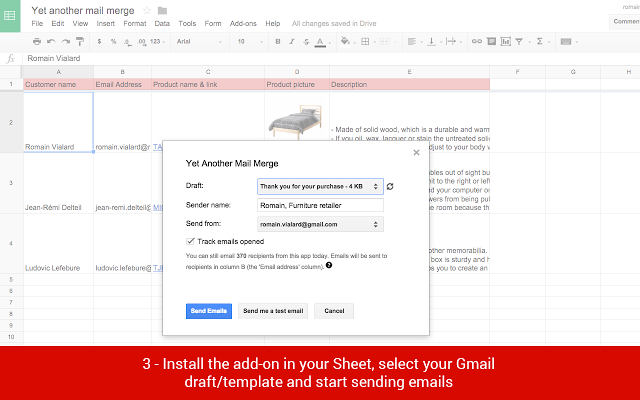The height and width of the screenshot is (400, 640).
Task: Refresh the draft list in dialog
Action: (390, 187)
